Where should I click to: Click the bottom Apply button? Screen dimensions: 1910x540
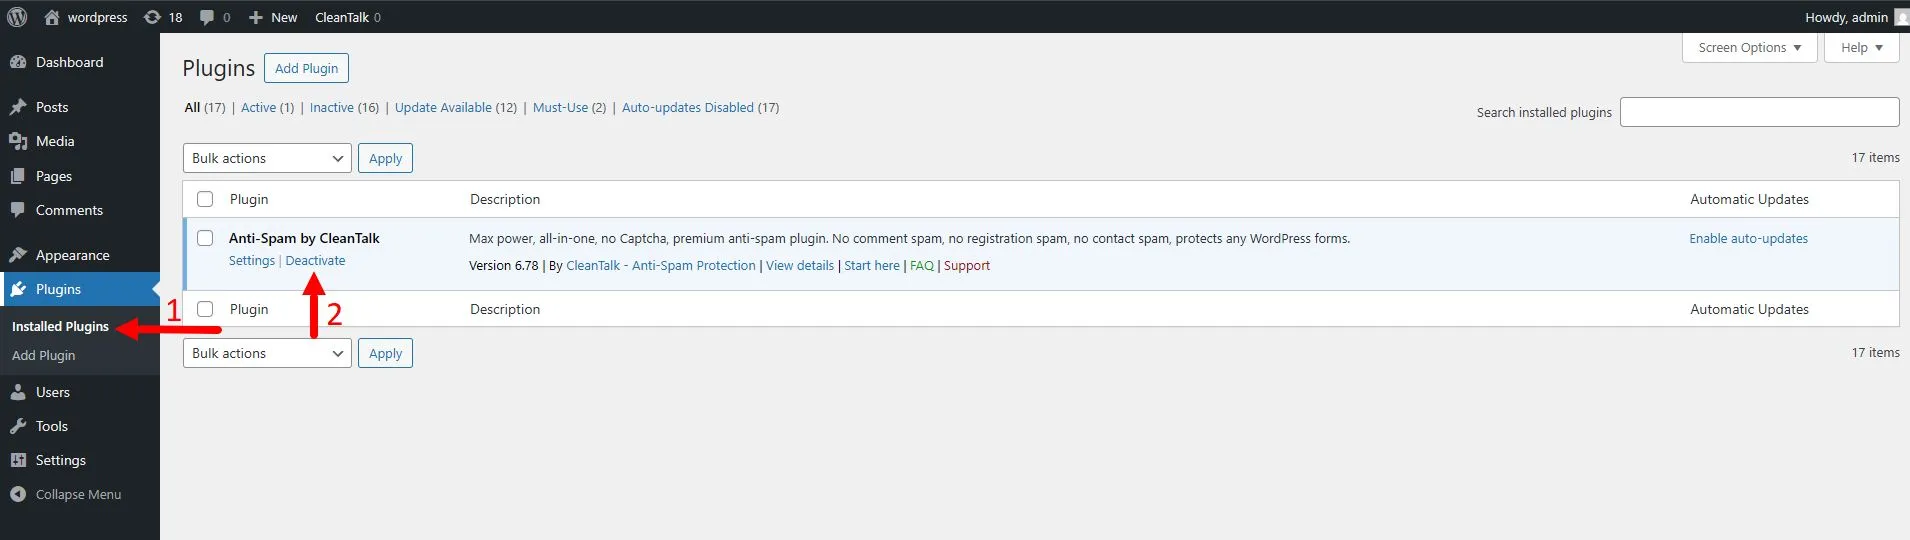385,353
